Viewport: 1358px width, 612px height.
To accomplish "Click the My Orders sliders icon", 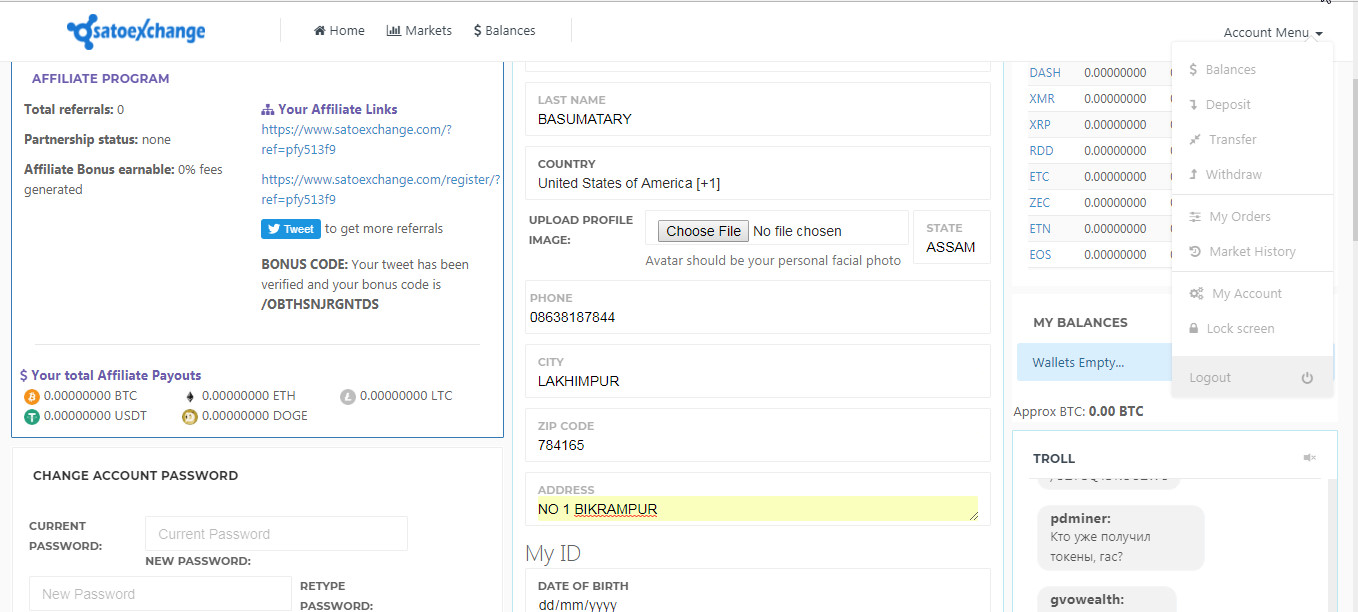I will pos(1195,217).
